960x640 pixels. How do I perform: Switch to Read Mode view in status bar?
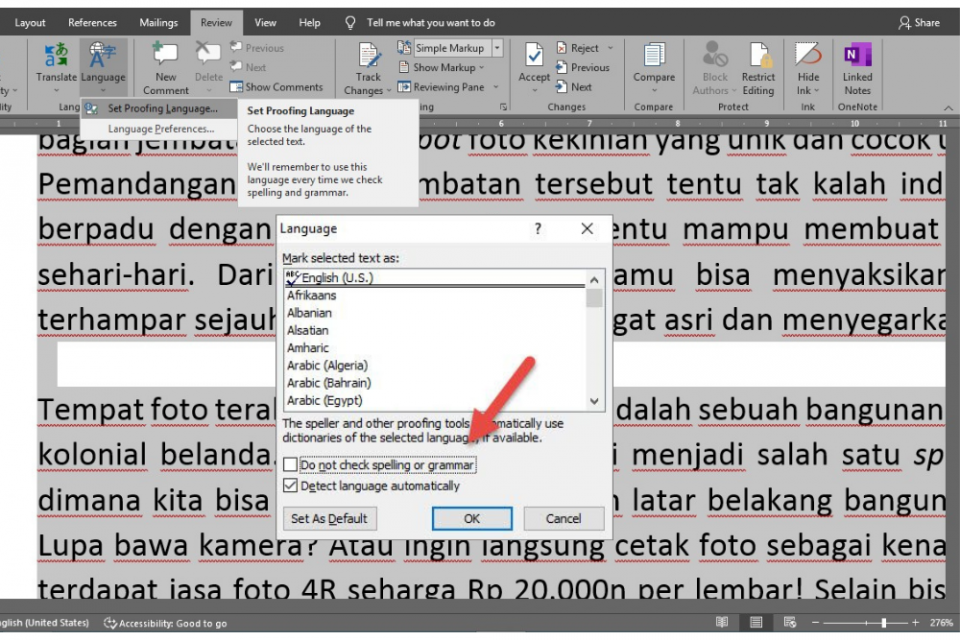pos(722,622)
